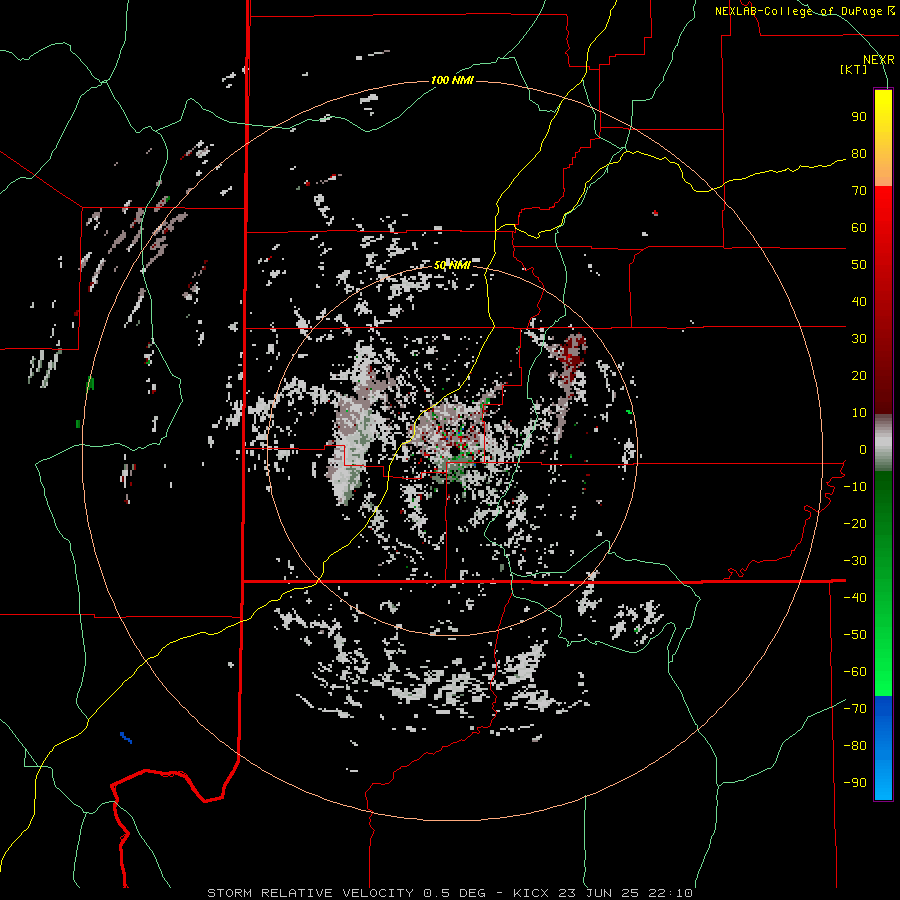The height and width of the screenshot is (900, 900).
Task: Click the -40 value on the velocity scale
Action: pyautogui.click(x=855, y=598)
